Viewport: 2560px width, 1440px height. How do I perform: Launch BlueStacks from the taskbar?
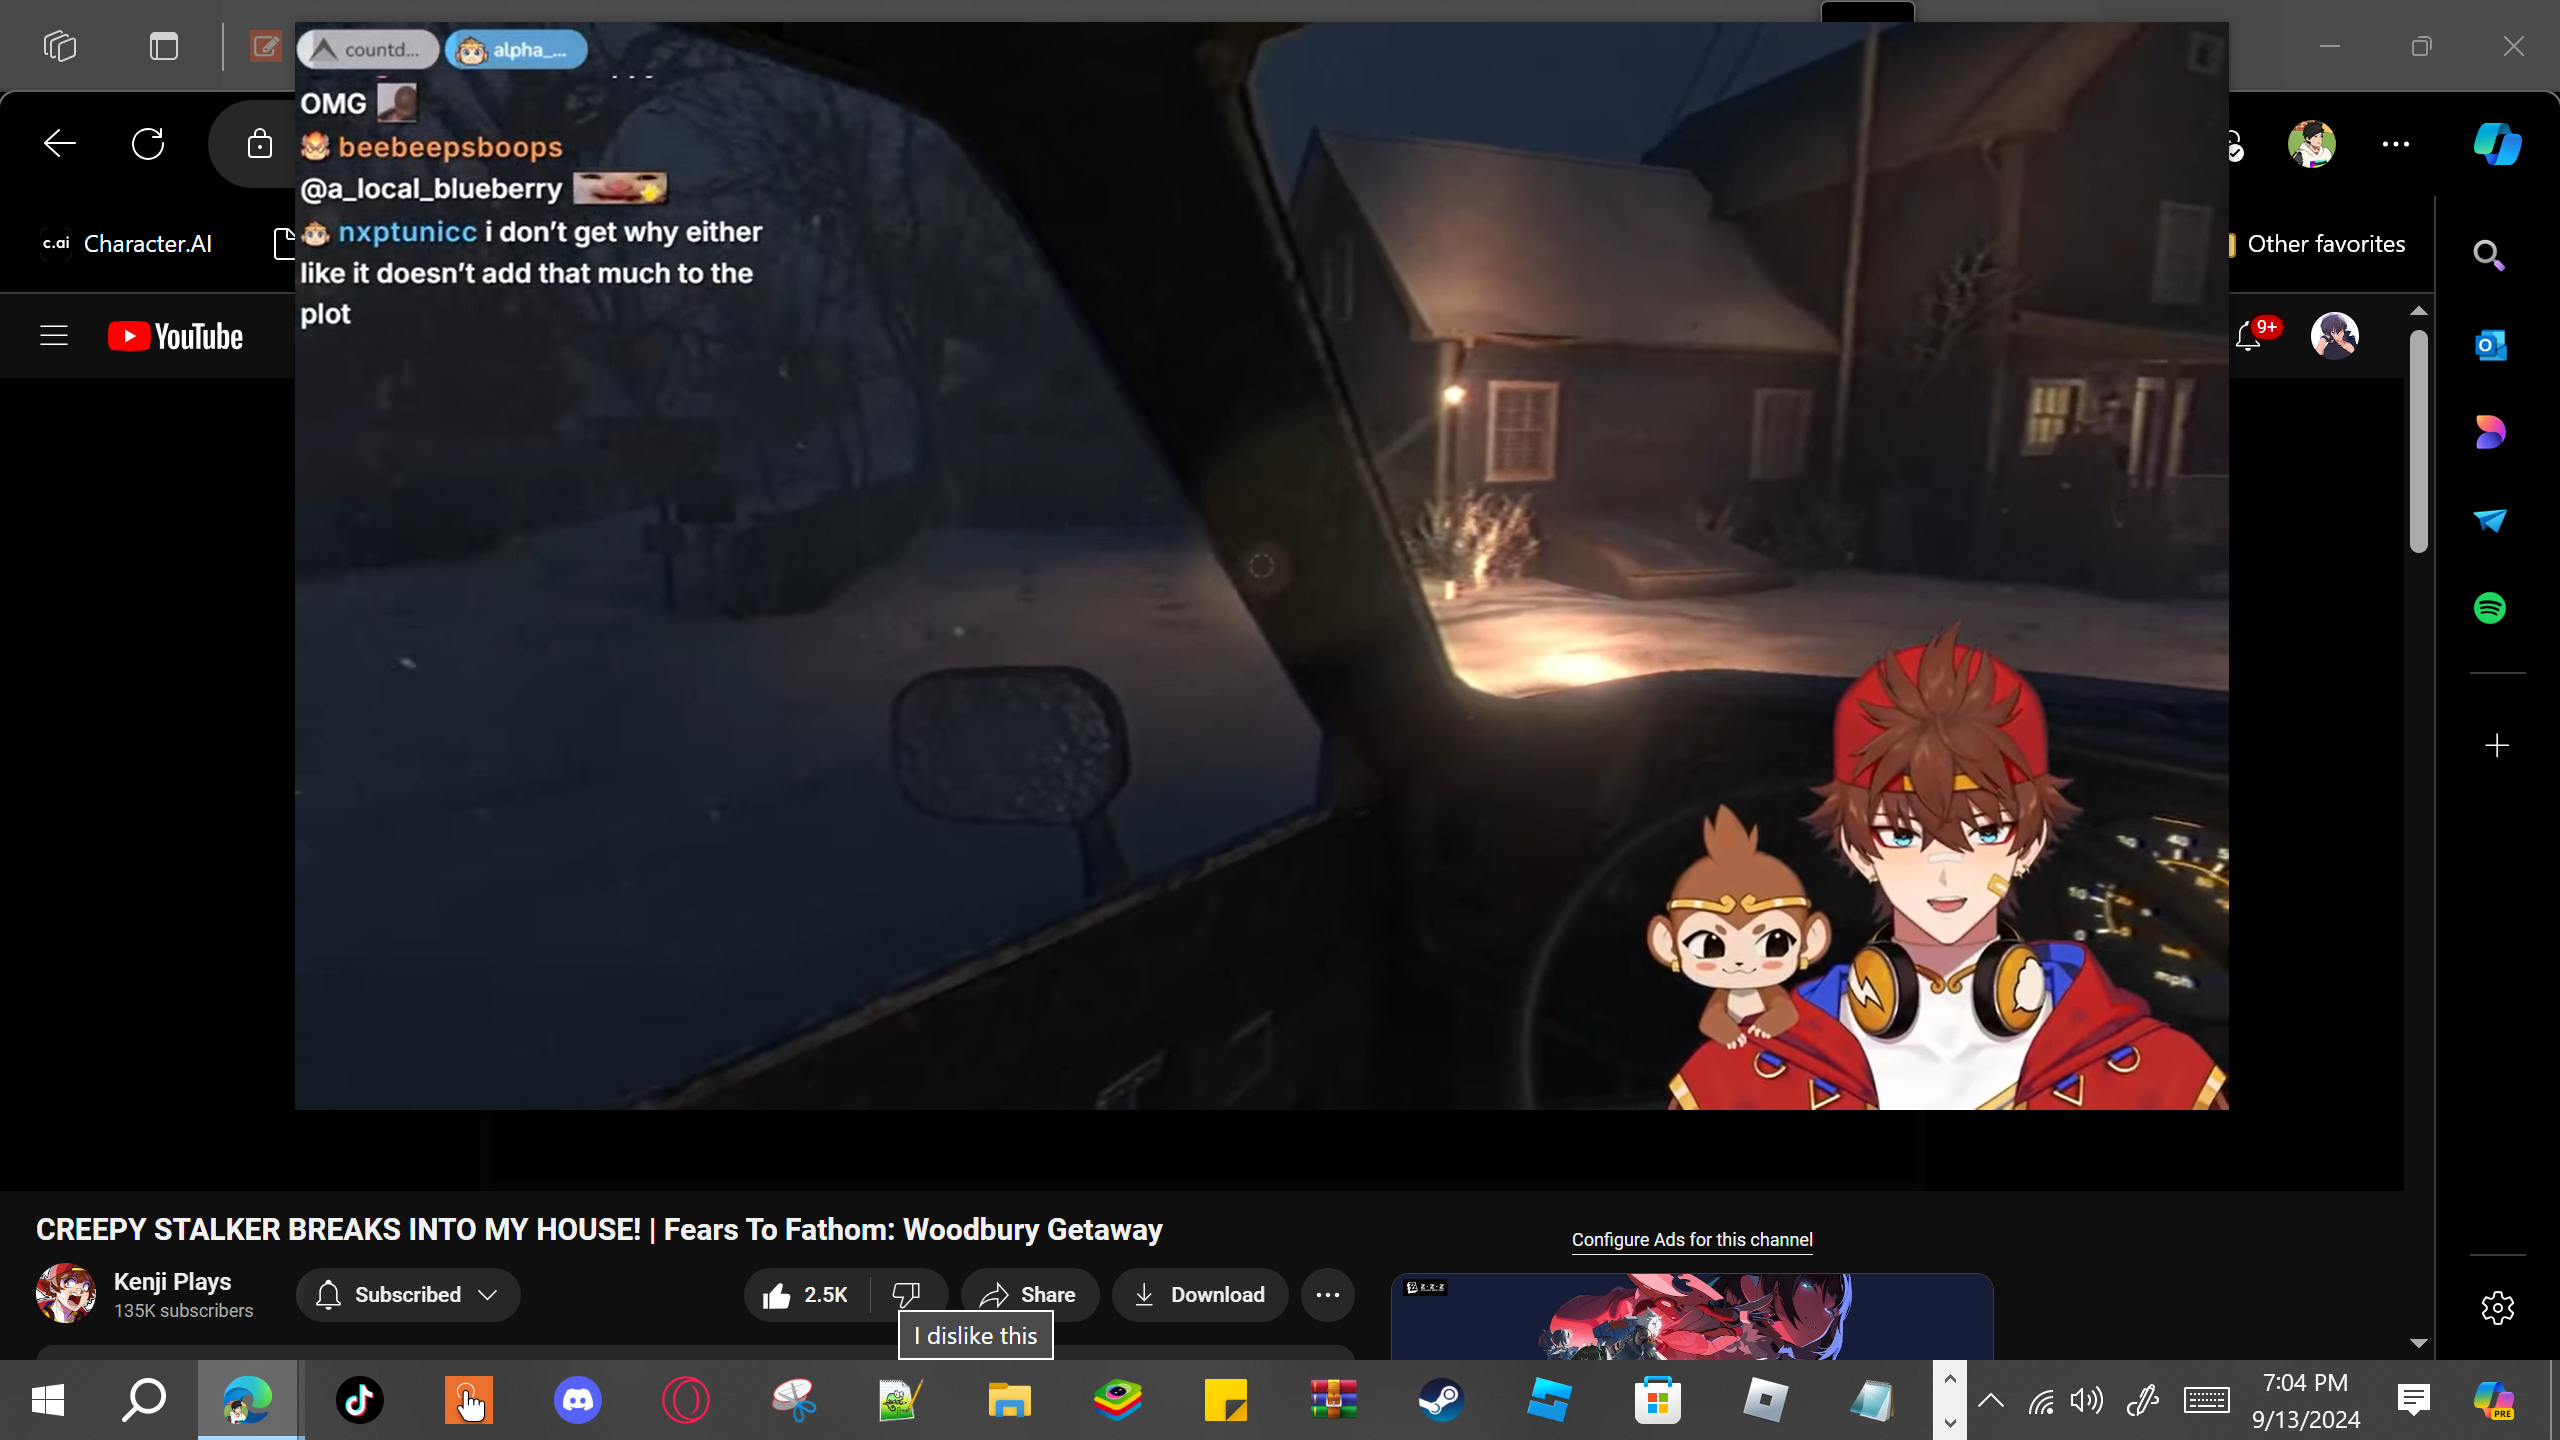(1118, 1400)
